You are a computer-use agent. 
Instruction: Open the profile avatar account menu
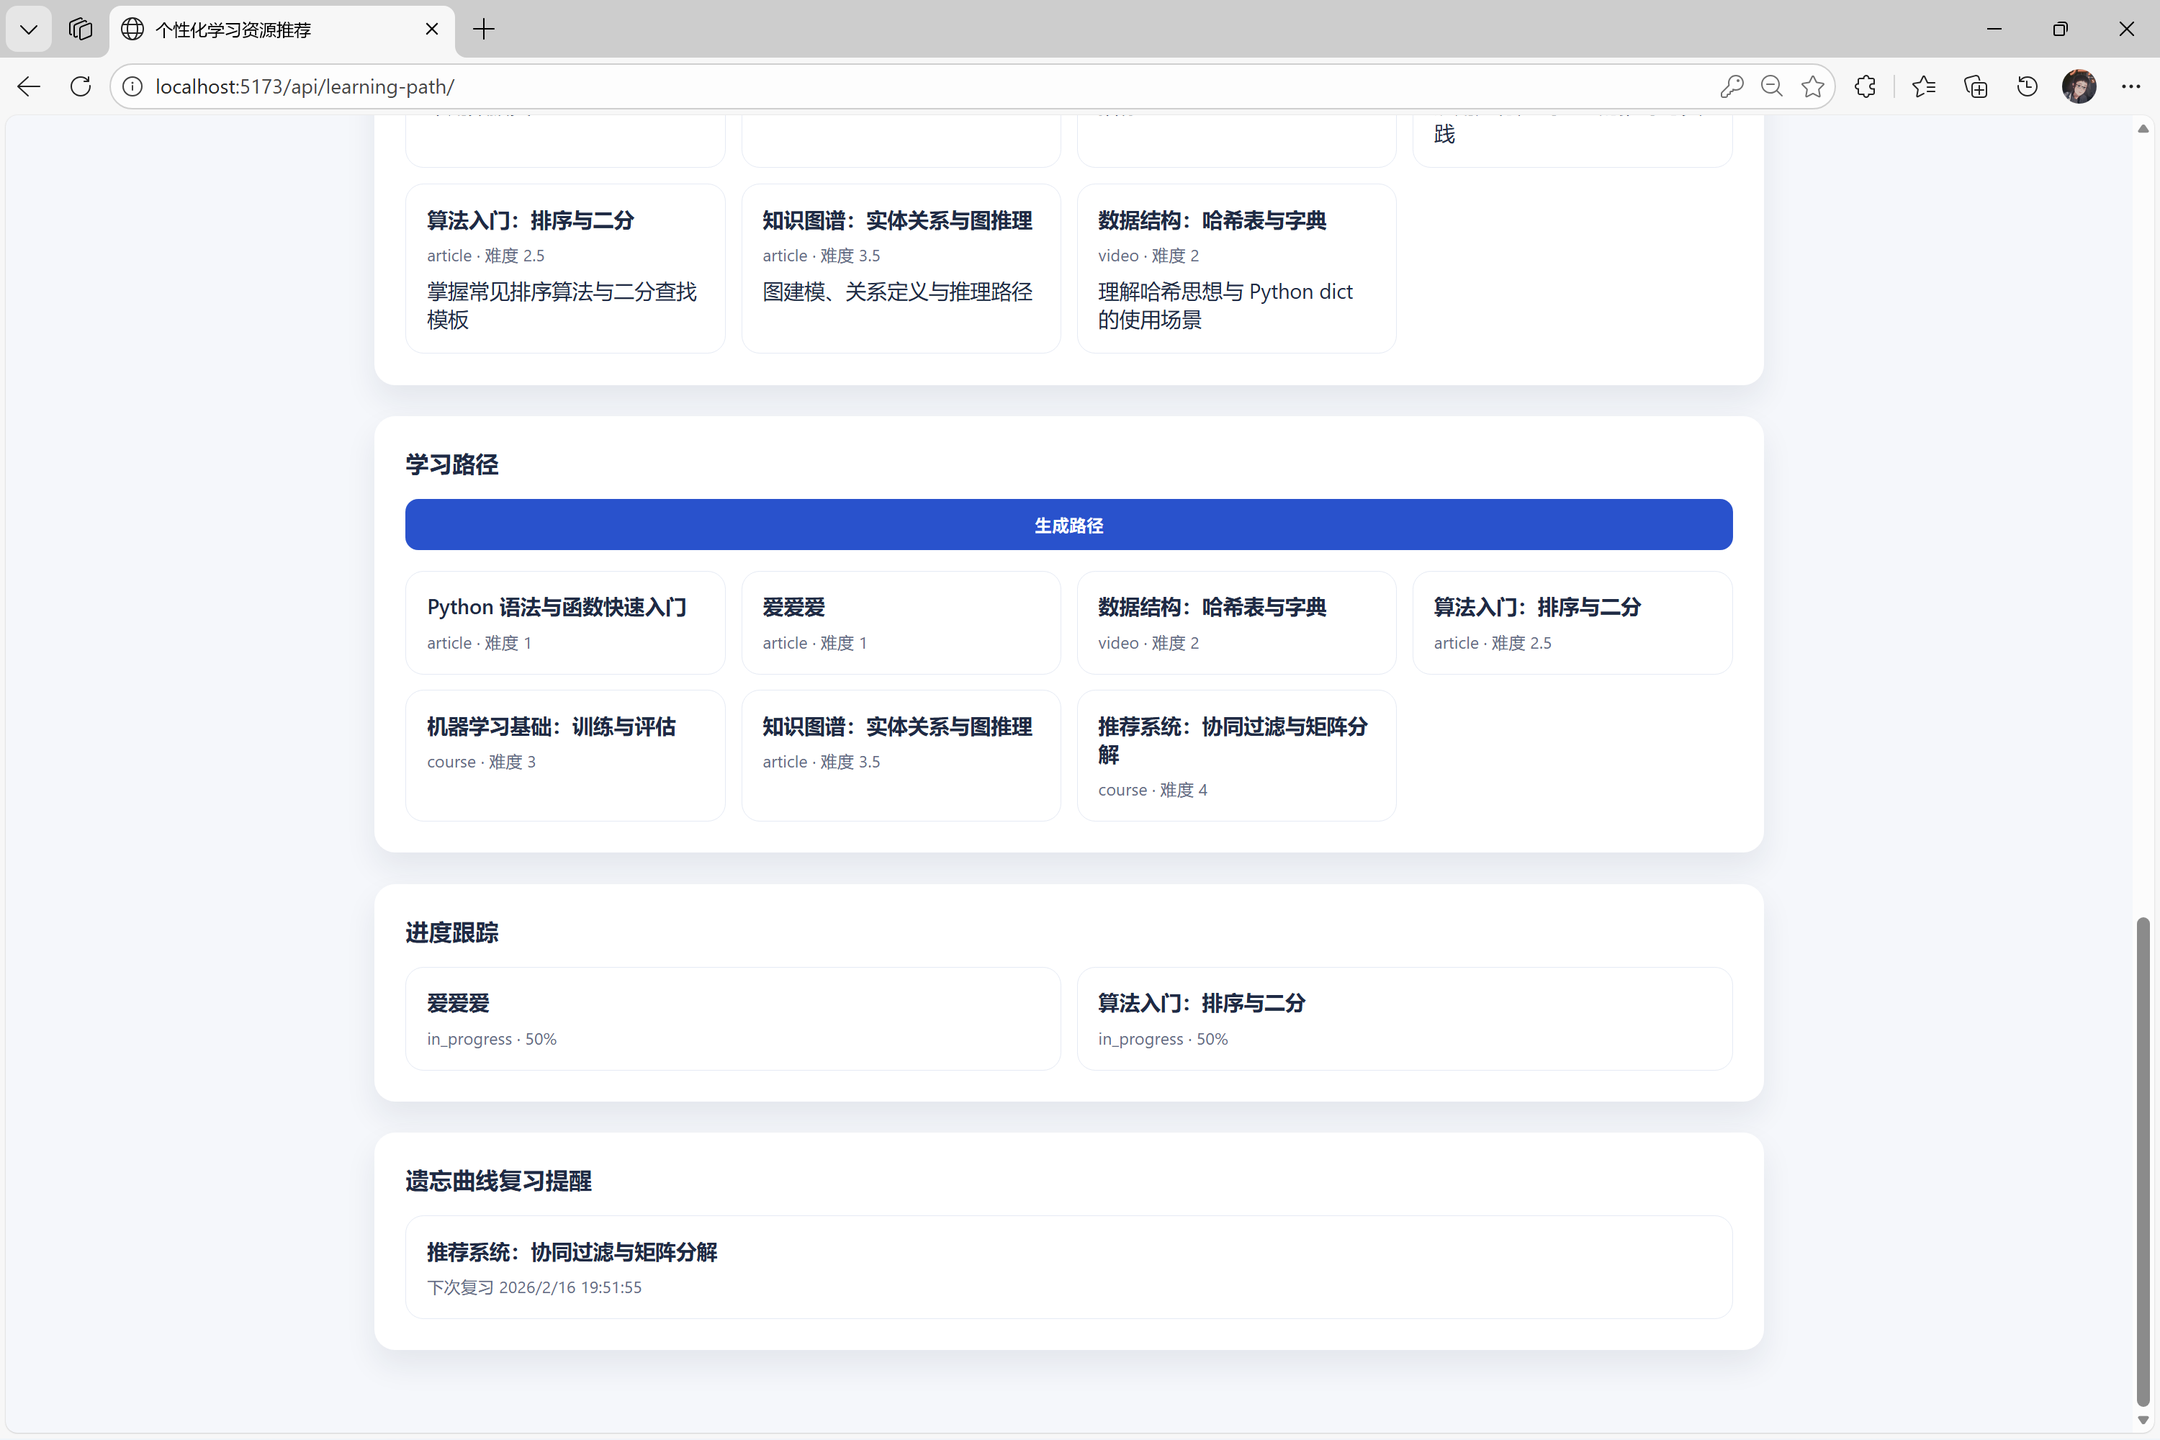pyautogui.click(x=2080, y=86)
